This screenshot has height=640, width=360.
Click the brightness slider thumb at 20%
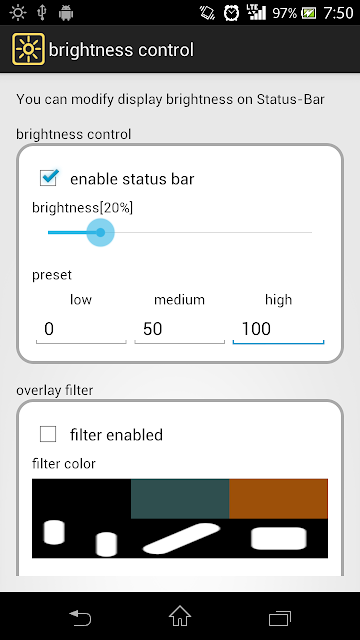click(100, 232)
